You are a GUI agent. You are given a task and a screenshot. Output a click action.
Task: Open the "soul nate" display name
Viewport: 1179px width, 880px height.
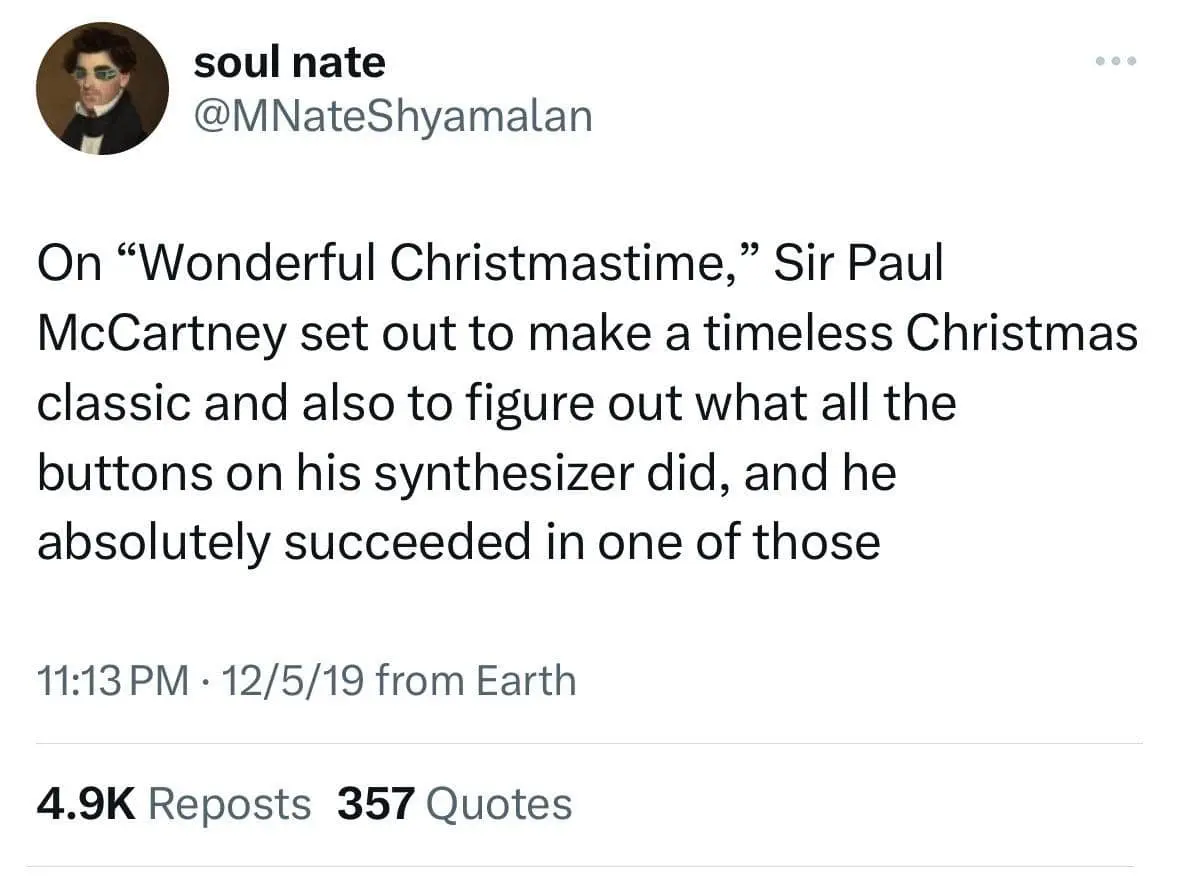coord(289,62)
